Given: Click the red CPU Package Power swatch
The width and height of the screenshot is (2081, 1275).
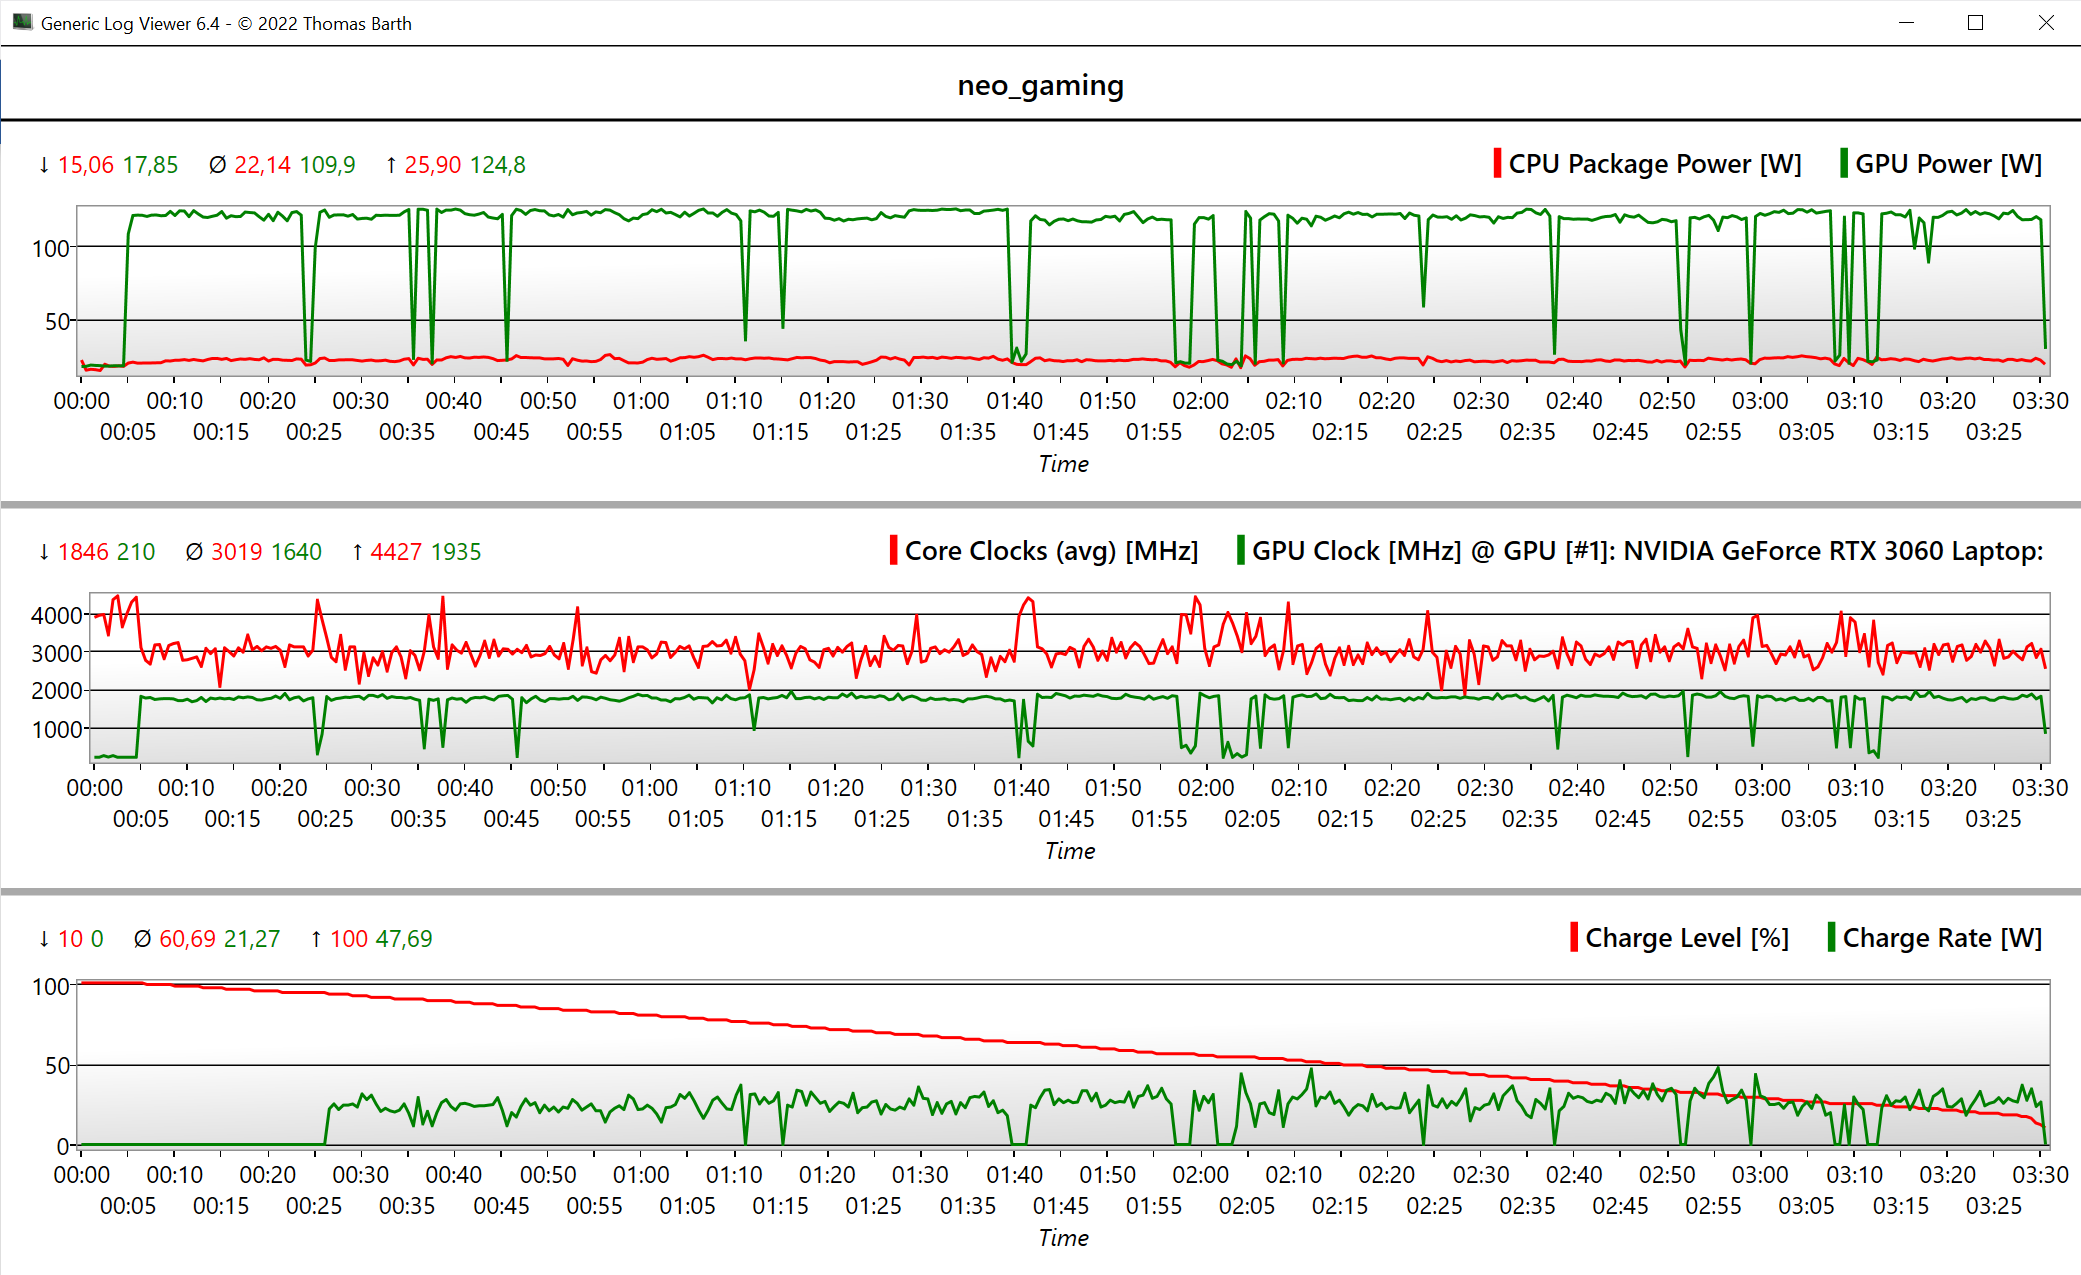Looking at the screenshot, I should [x=1497, y=164].
